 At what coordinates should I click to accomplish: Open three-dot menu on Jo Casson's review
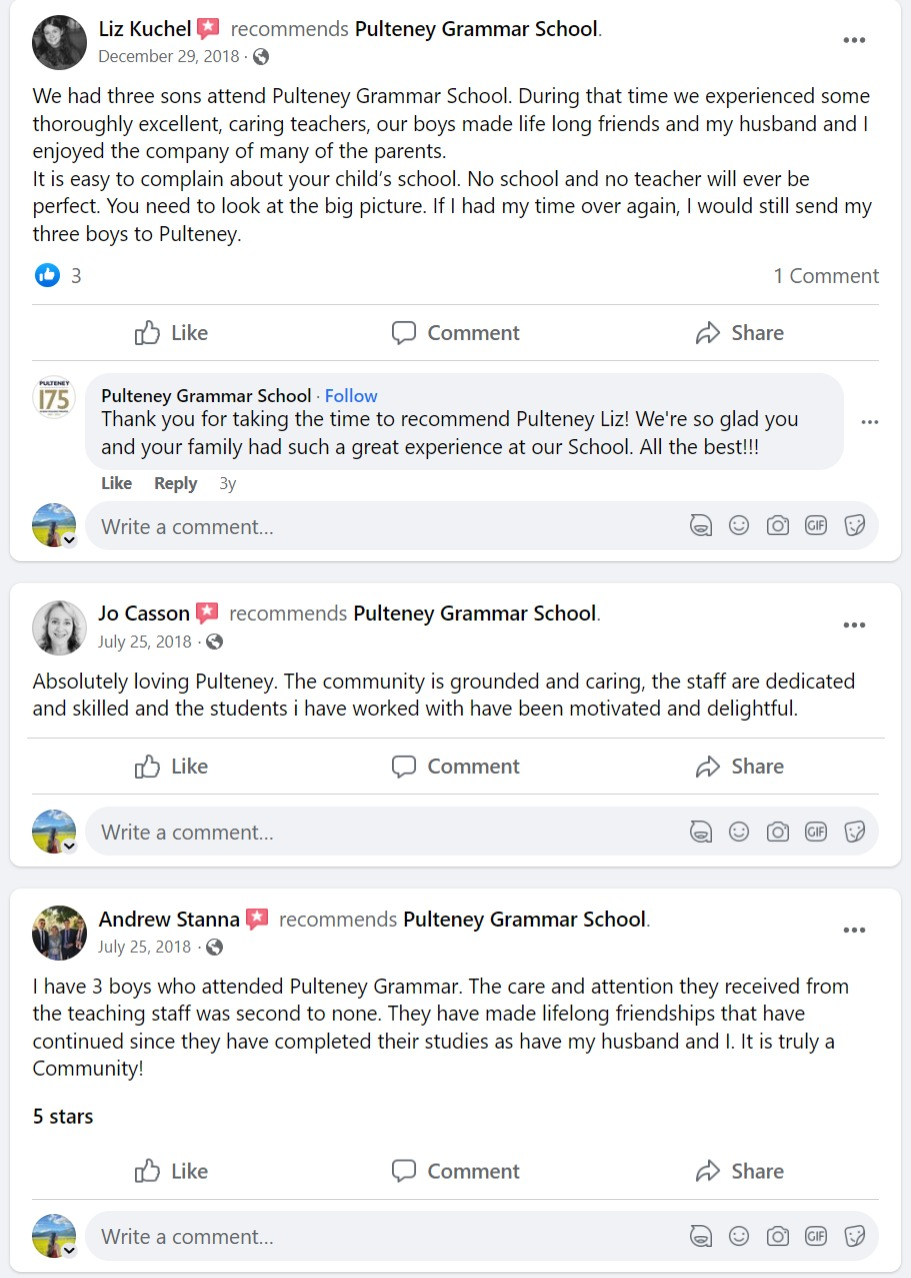[x=853, y=625]
